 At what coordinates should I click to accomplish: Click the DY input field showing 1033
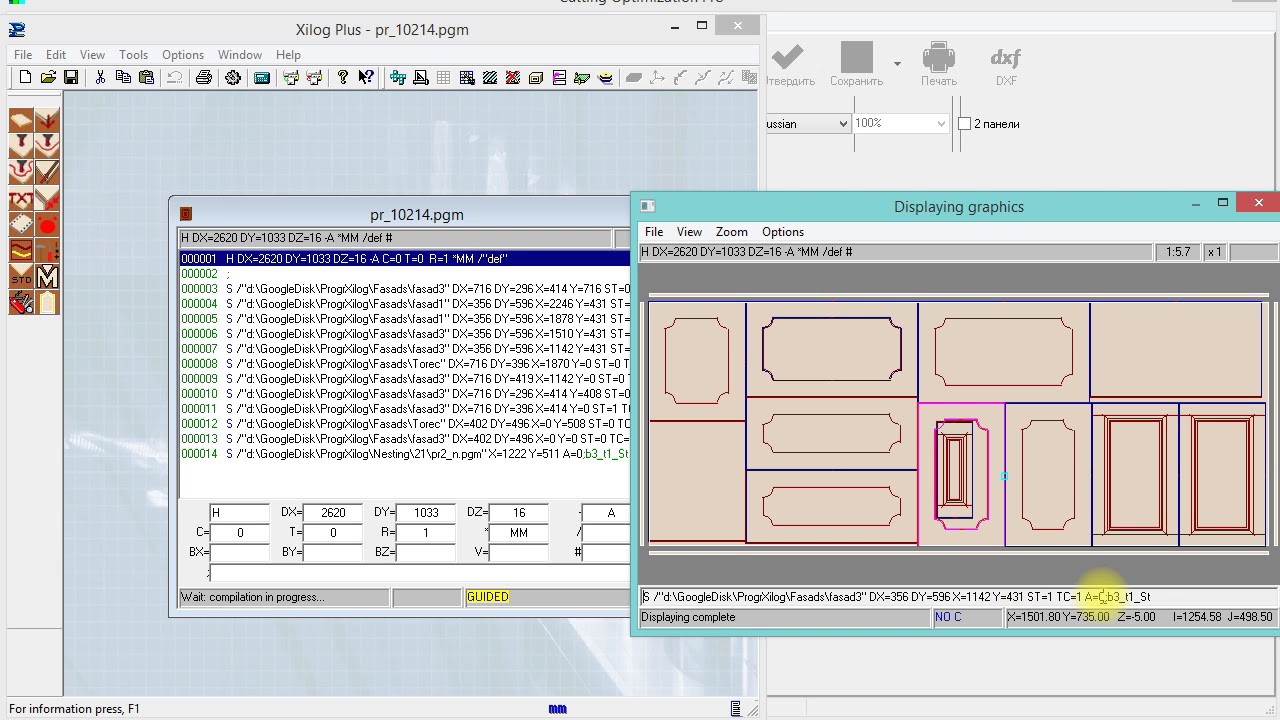[426, 513]
